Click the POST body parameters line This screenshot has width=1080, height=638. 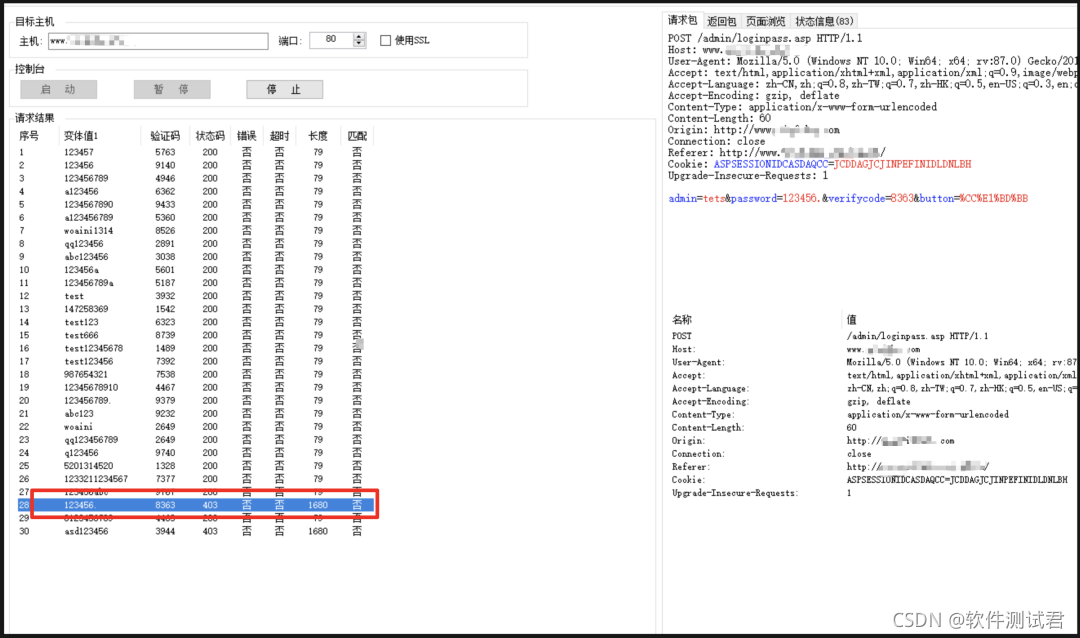848,198
